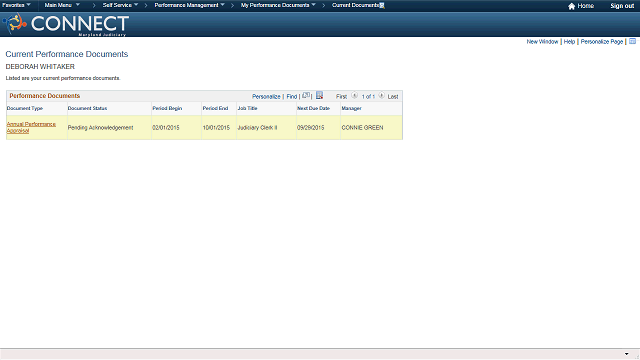Click the download to Excel grid icon
Screen dimensions: 640x360
[x=320, y=95]
